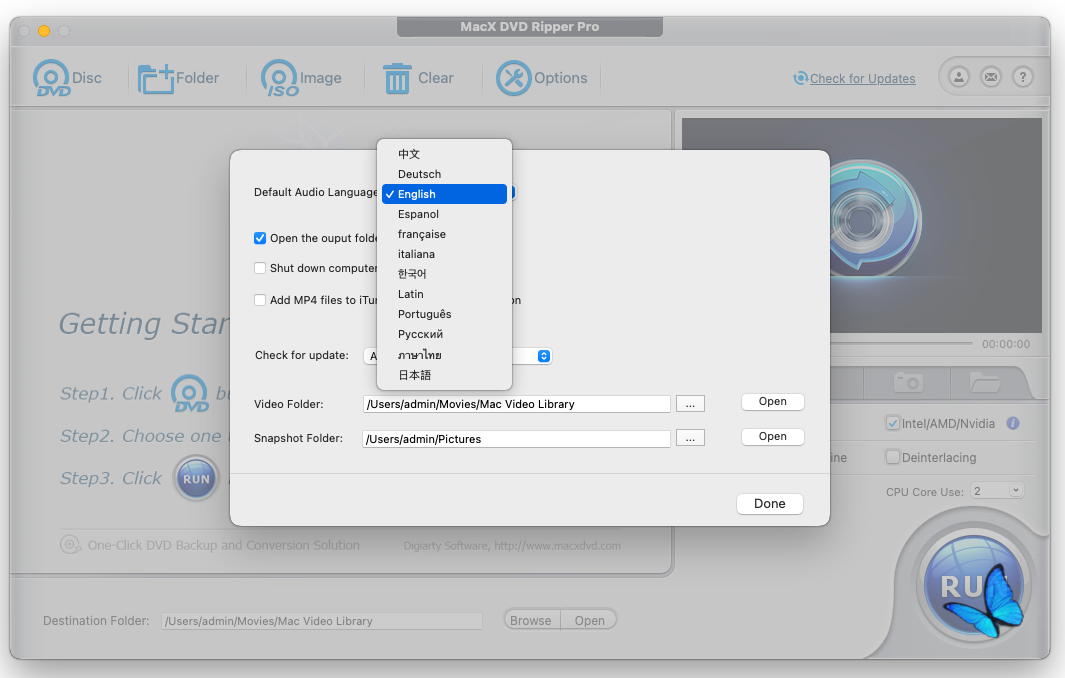Screen dimensions: 1065x678
Task: Browse for Snapshot Folder with the ... button
Action: tap(690, 438)
